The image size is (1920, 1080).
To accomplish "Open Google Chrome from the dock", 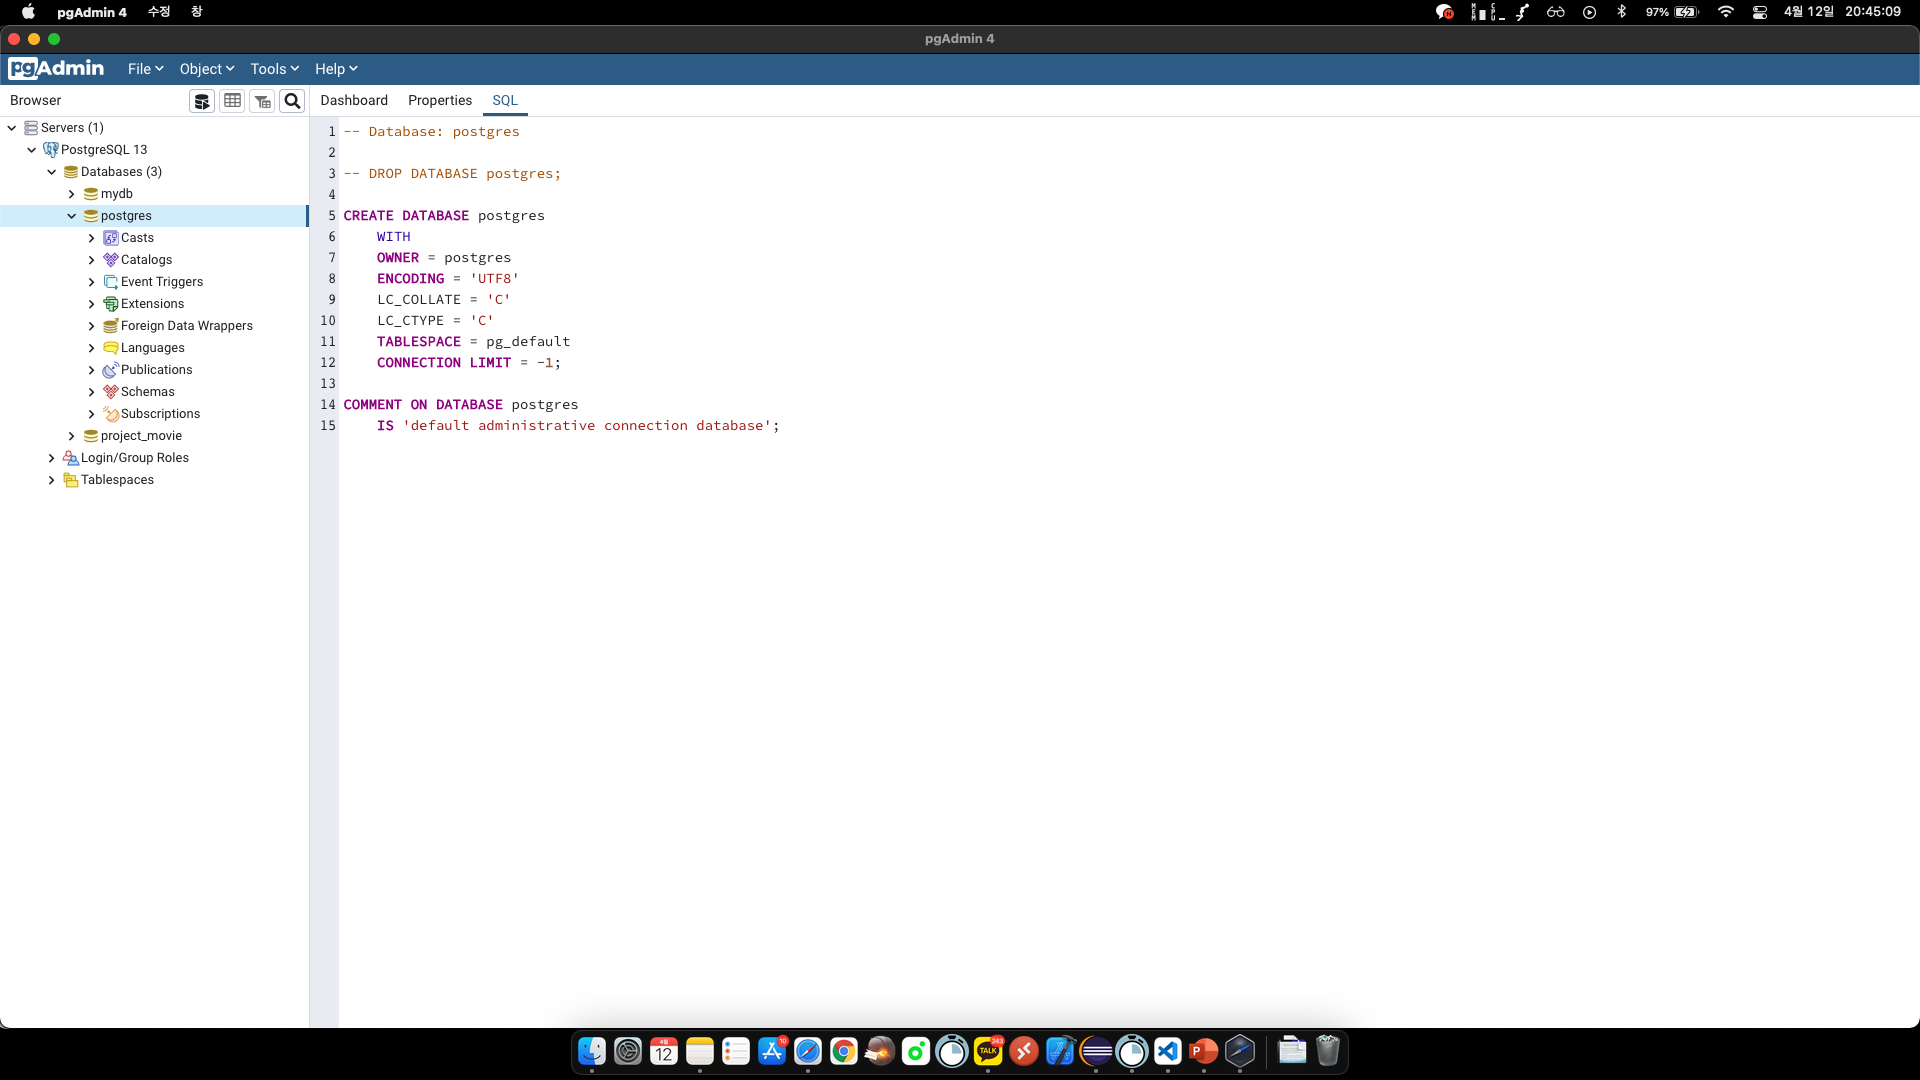I will [844, 1051].
